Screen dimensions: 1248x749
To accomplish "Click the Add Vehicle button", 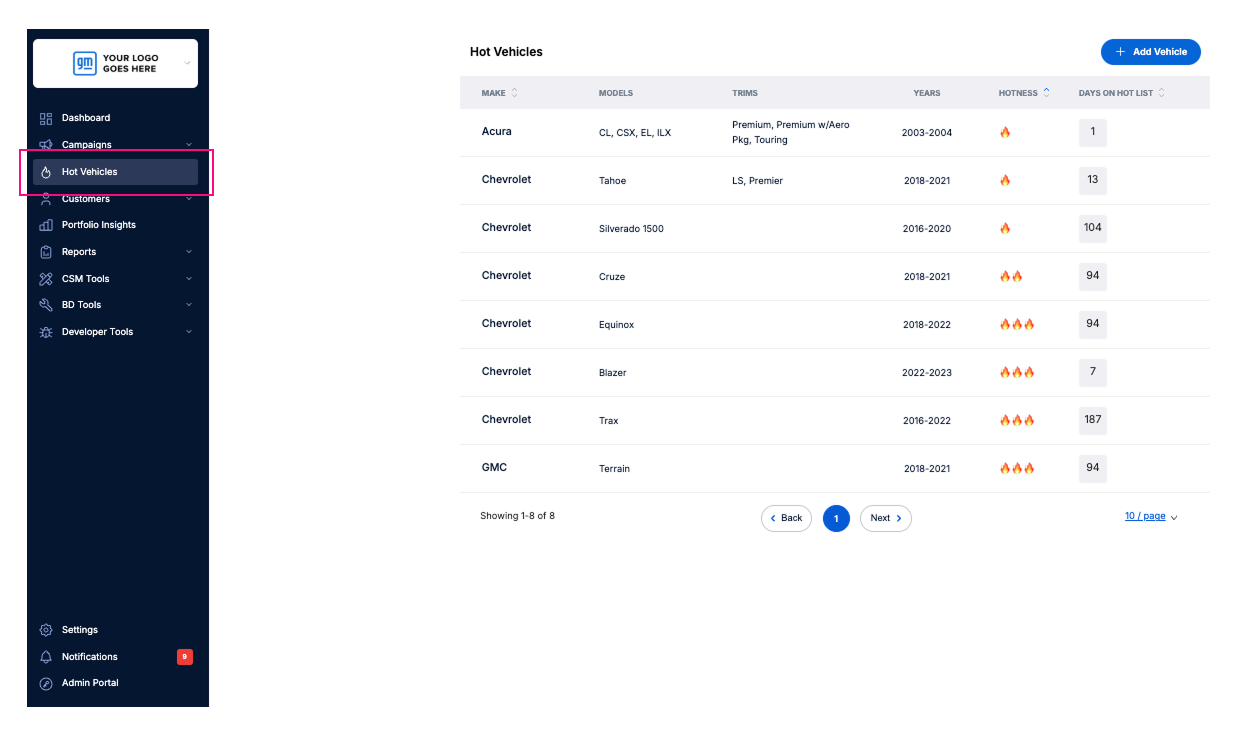I will pyautogui.click(x=1150, y=52).
